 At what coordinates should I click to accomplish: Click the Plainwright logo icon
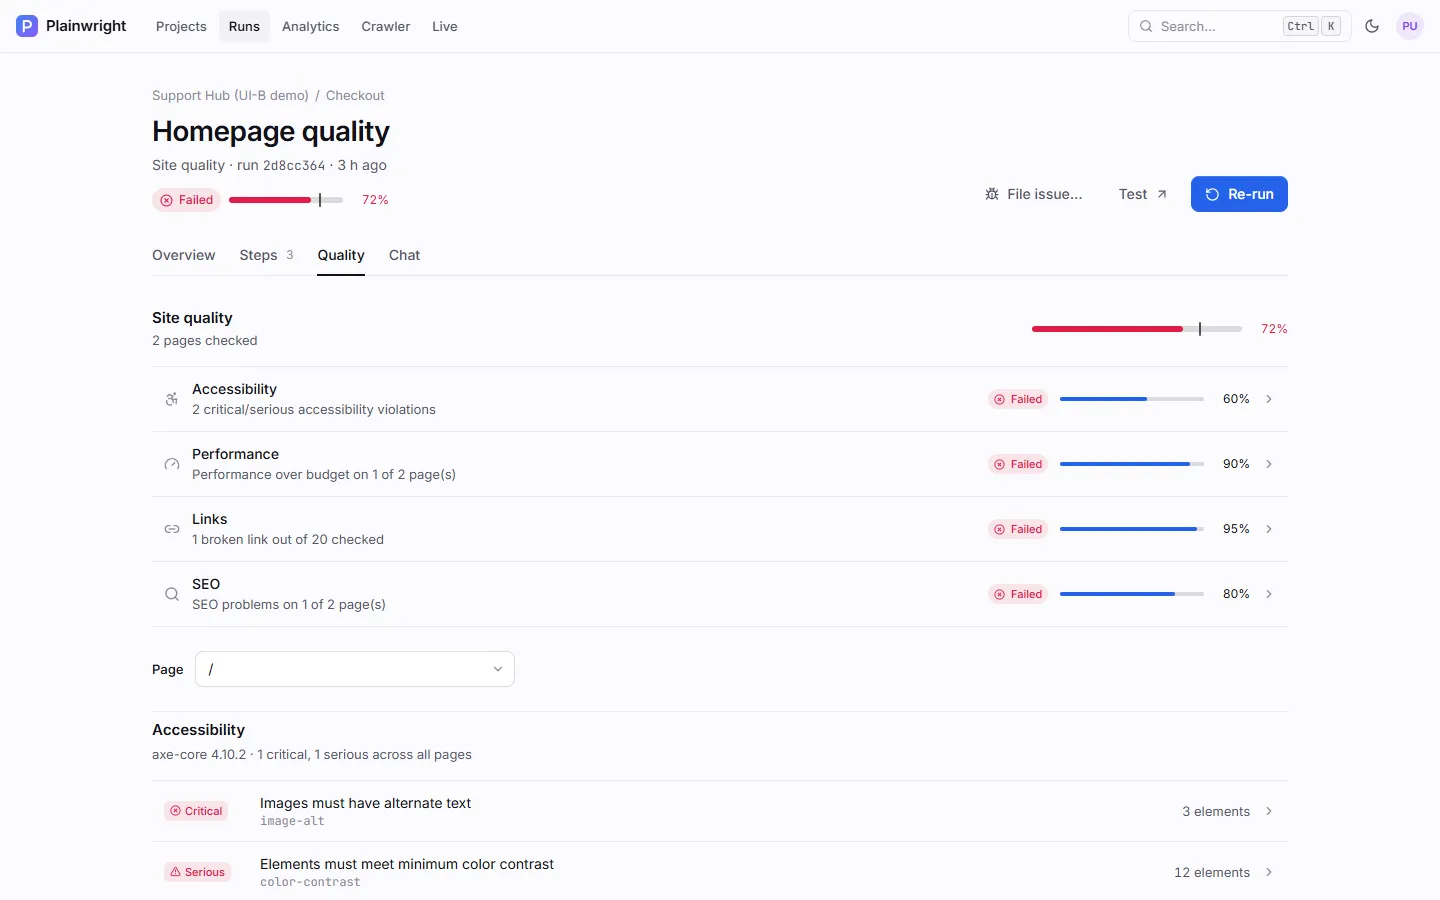pos(27,26)
